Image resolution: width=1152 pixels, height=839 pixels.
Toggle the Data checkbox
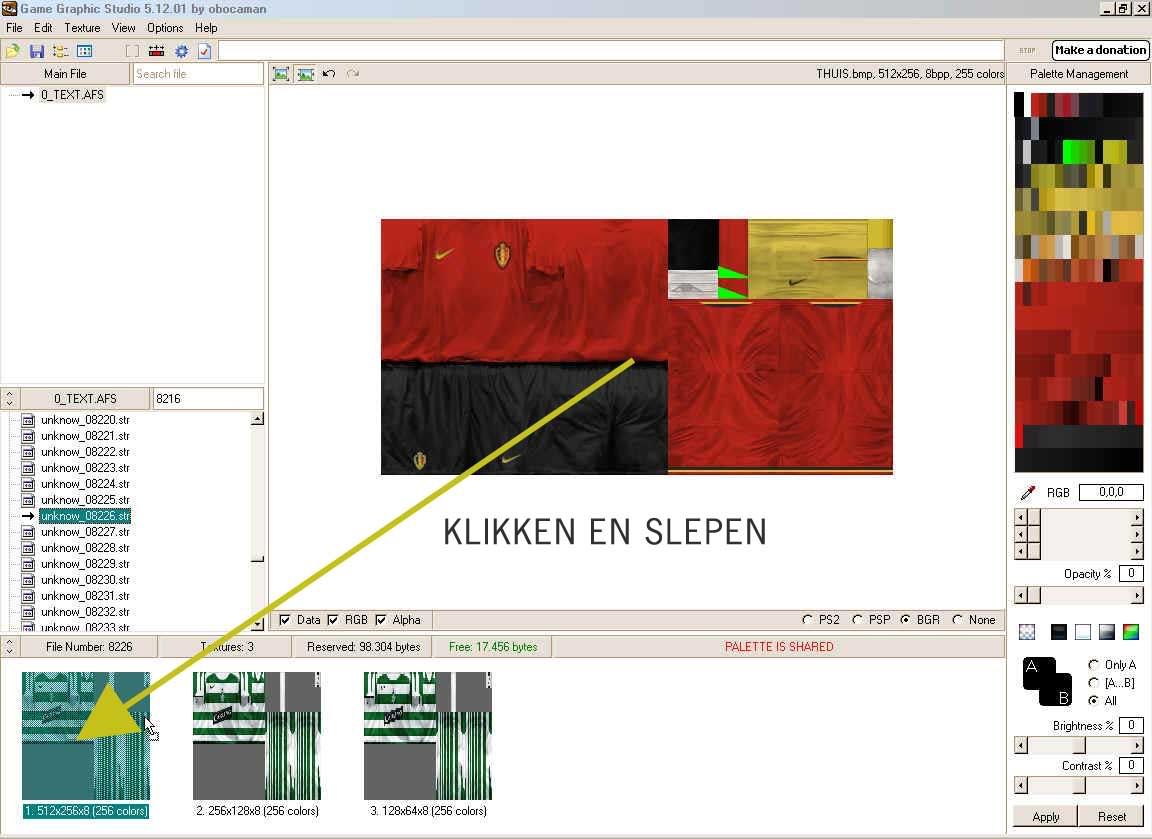point(285,620)
